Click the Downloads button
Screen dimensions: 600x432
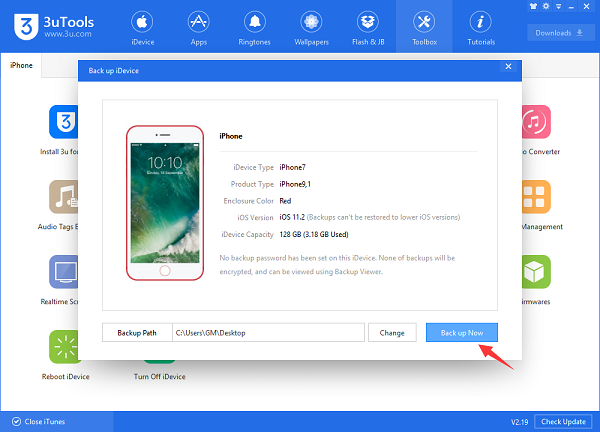coord(559,33)
